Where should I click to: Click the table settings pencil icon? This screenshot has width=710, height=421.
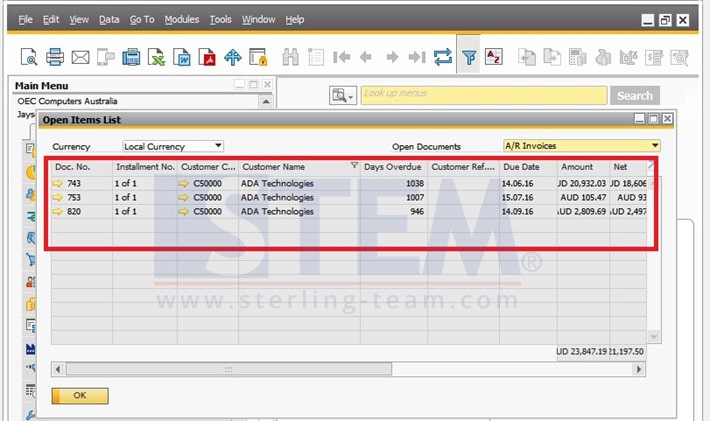tap(651, 166)
